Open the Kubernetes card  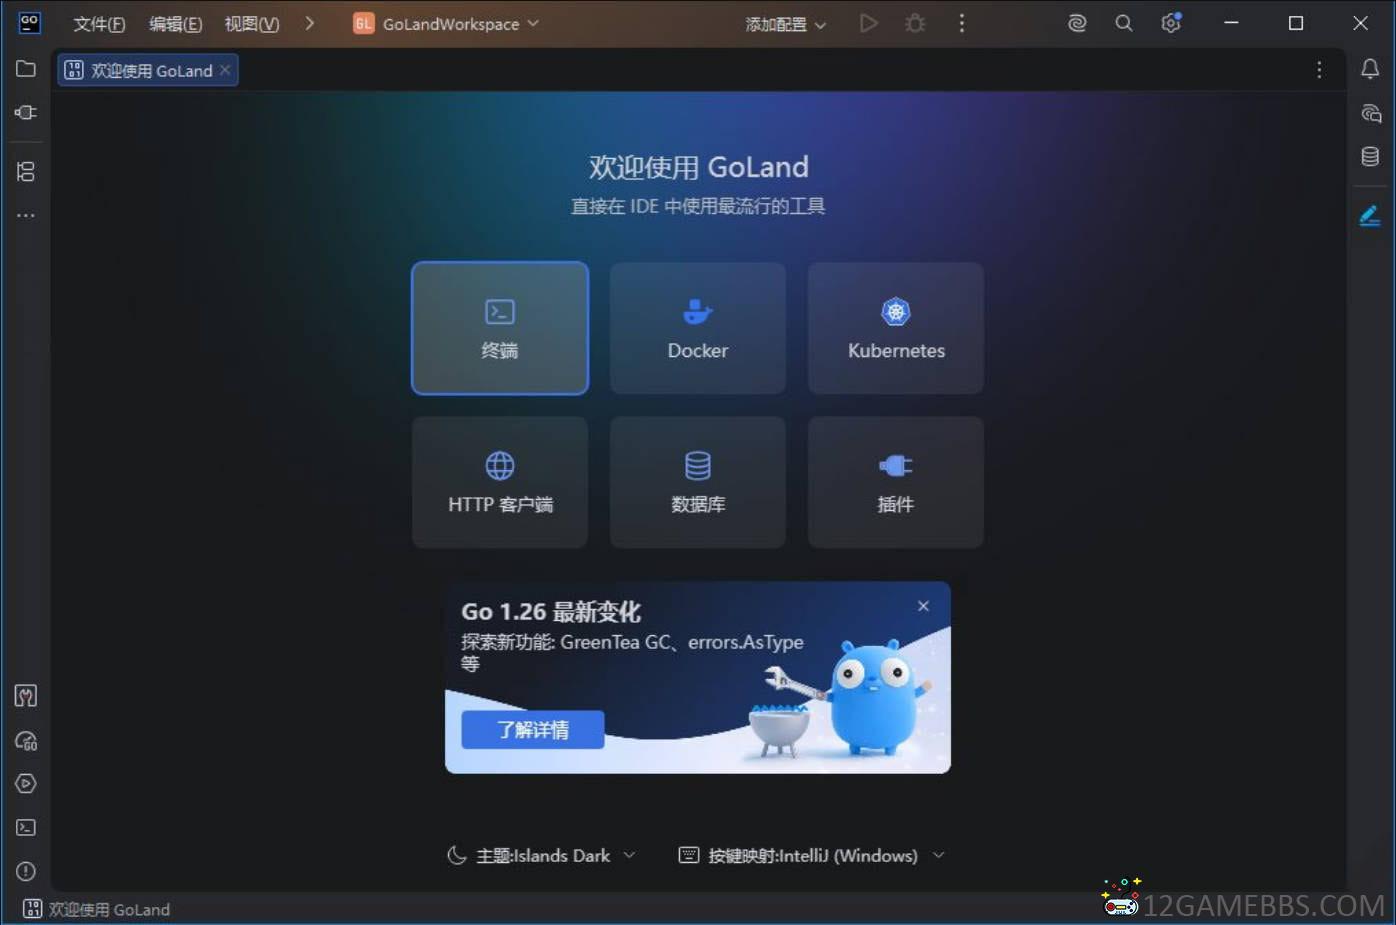896,328
